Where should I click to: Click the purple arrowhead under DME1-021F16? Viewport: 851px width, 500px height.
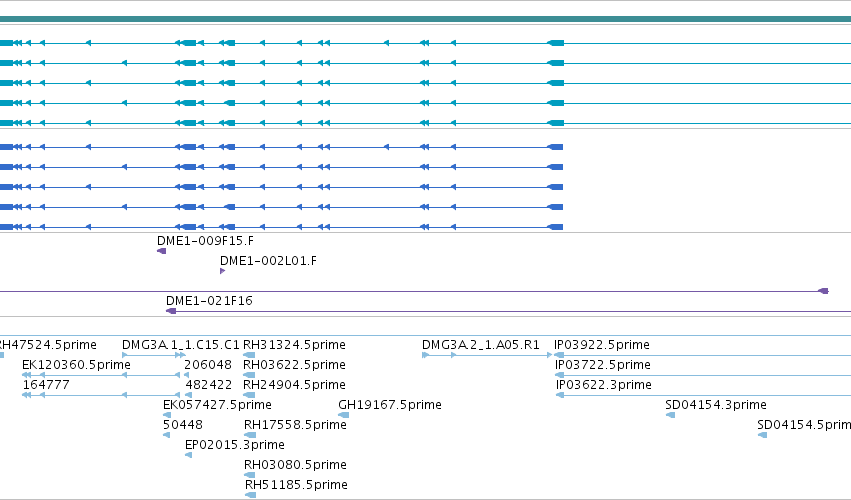click(171, 311)
